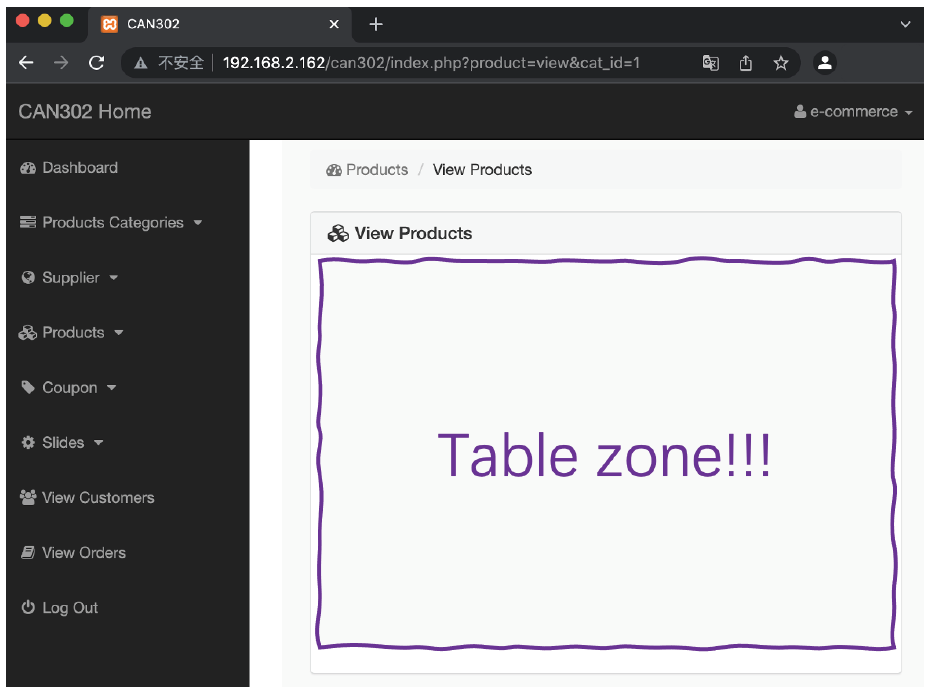The width and height of the screenshot is (932, 691).
Task: Expand the Coupon dropdown caret
Action: [x=111, y=388]
